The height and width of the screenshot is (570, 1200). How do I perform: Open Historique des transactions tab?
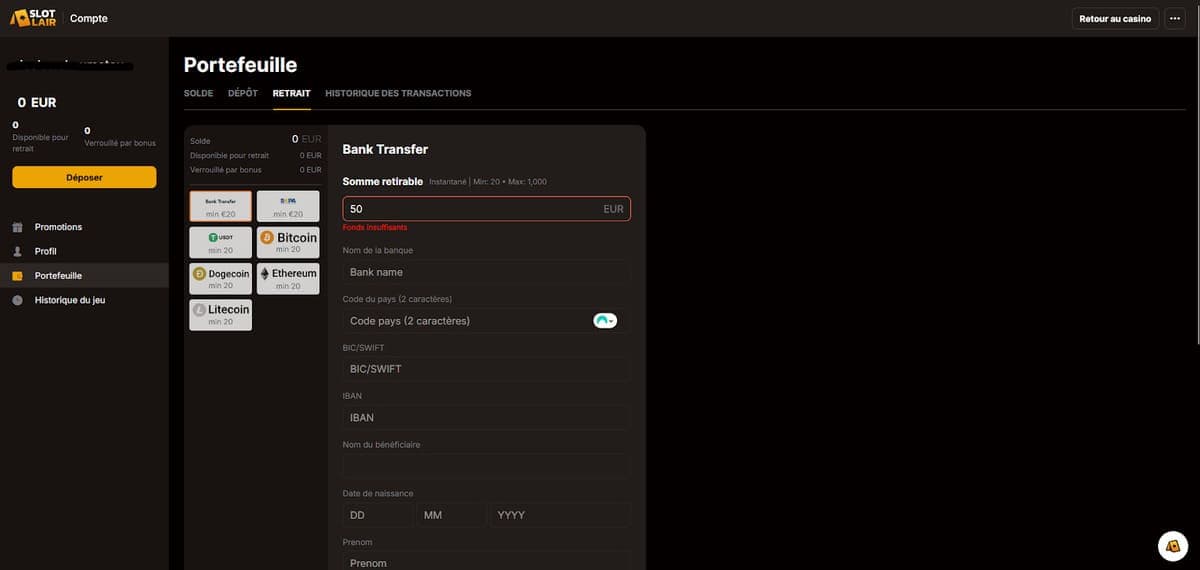click(x=398, y=93)
